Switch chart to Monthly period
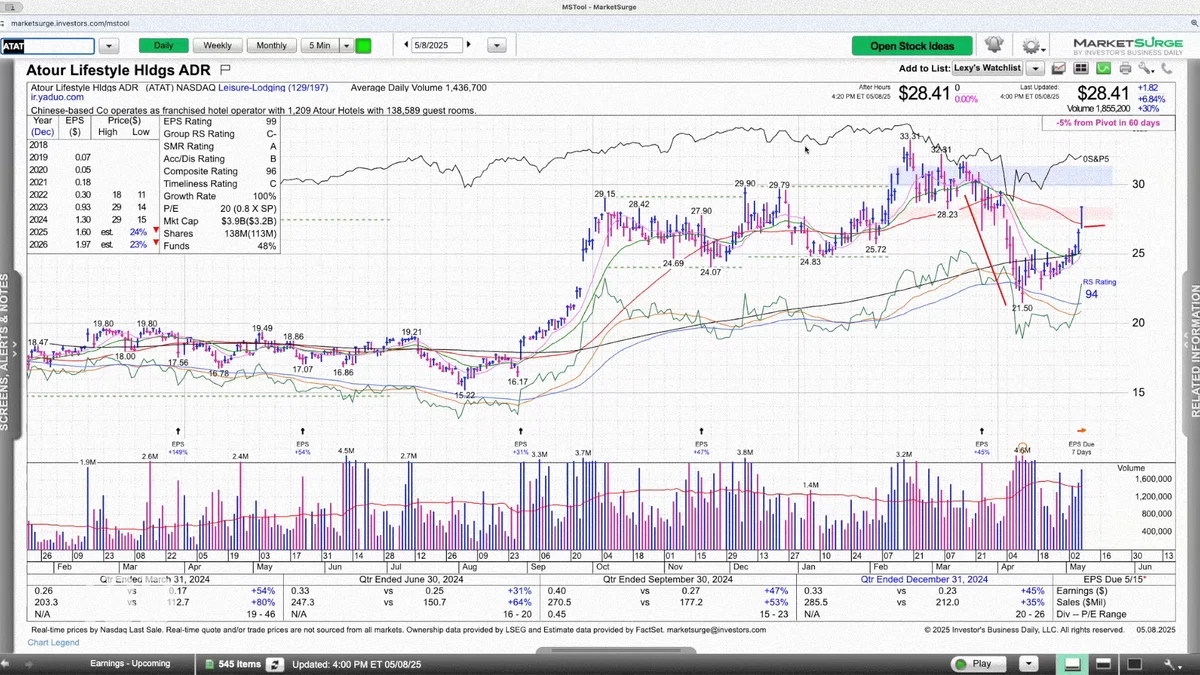This screenshot has width=1200, height=675. [x=271, y=45]
